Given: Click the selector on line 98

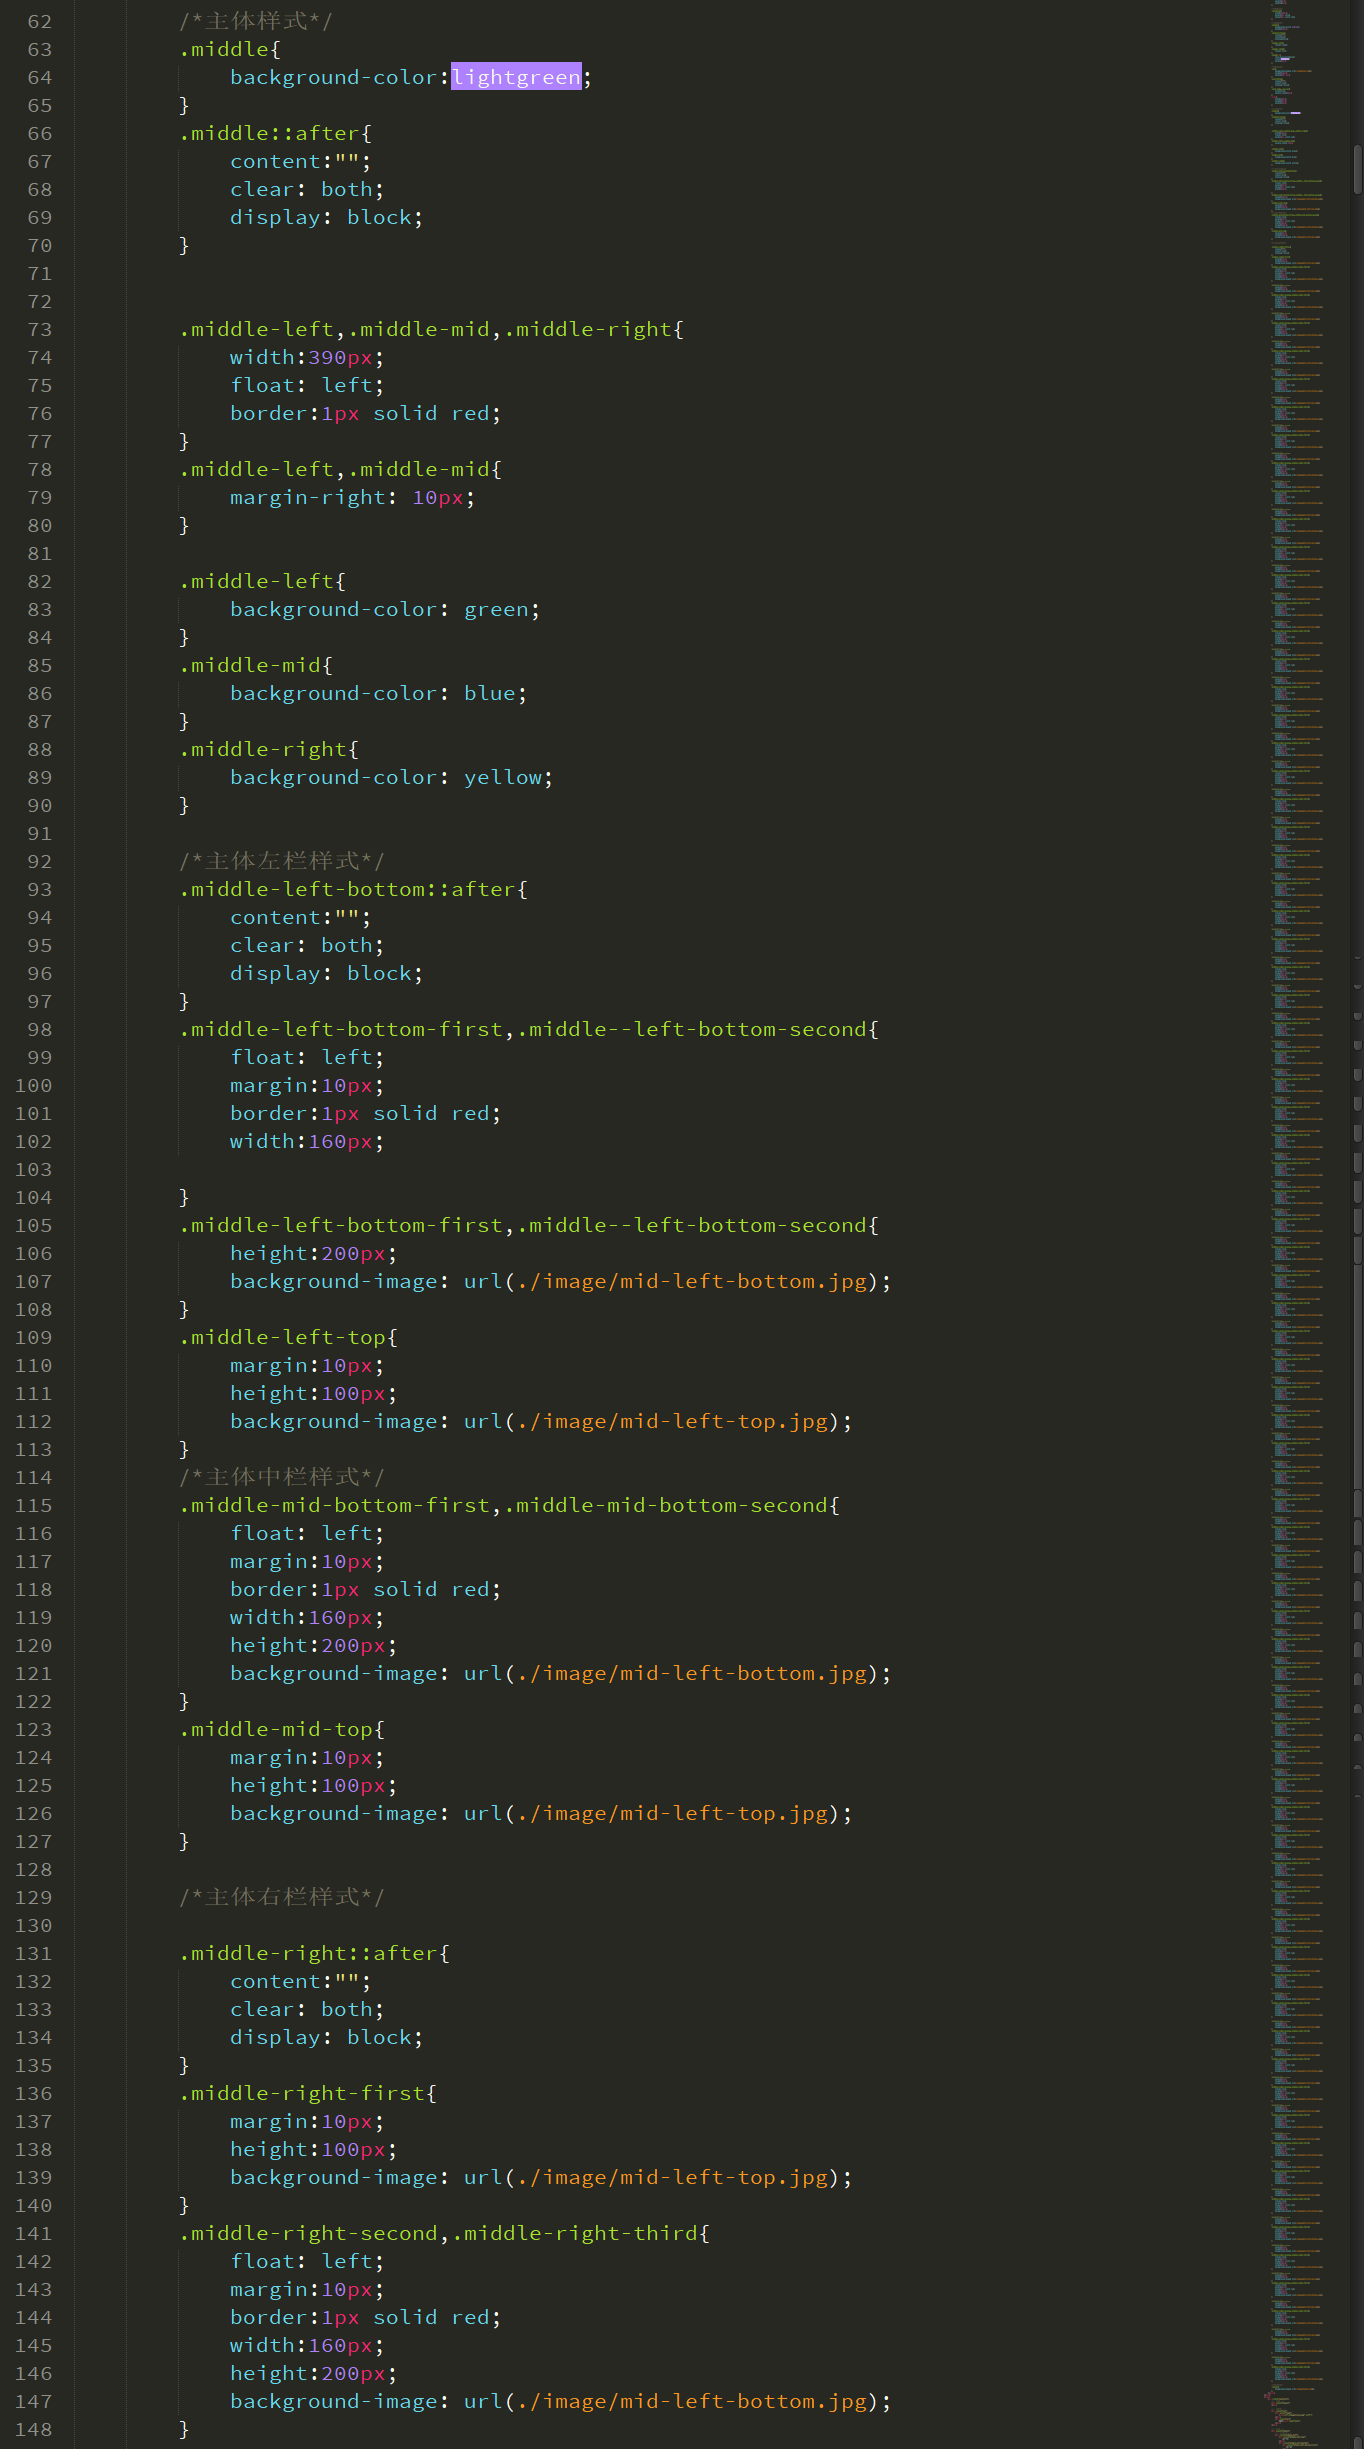Looking at the screenshot, I should 529,1029.
